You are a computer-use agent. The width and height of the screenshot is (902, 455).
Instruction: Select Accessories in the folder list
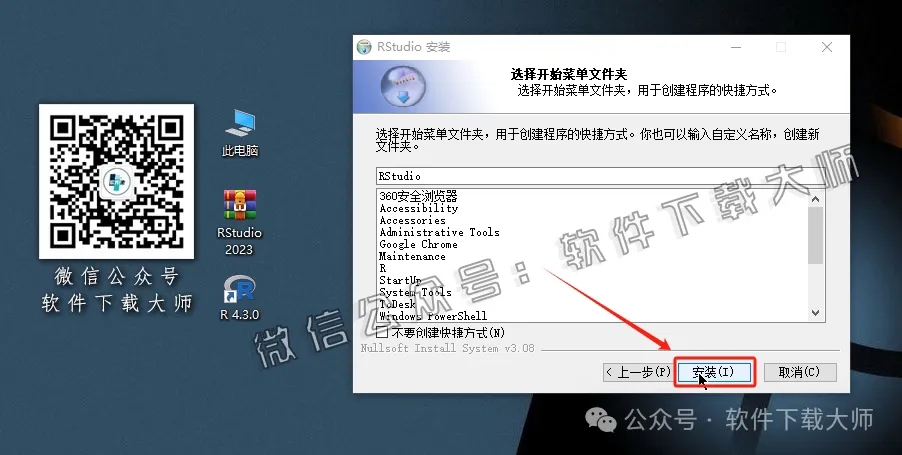pyautogui.click(x=412, y=220)
